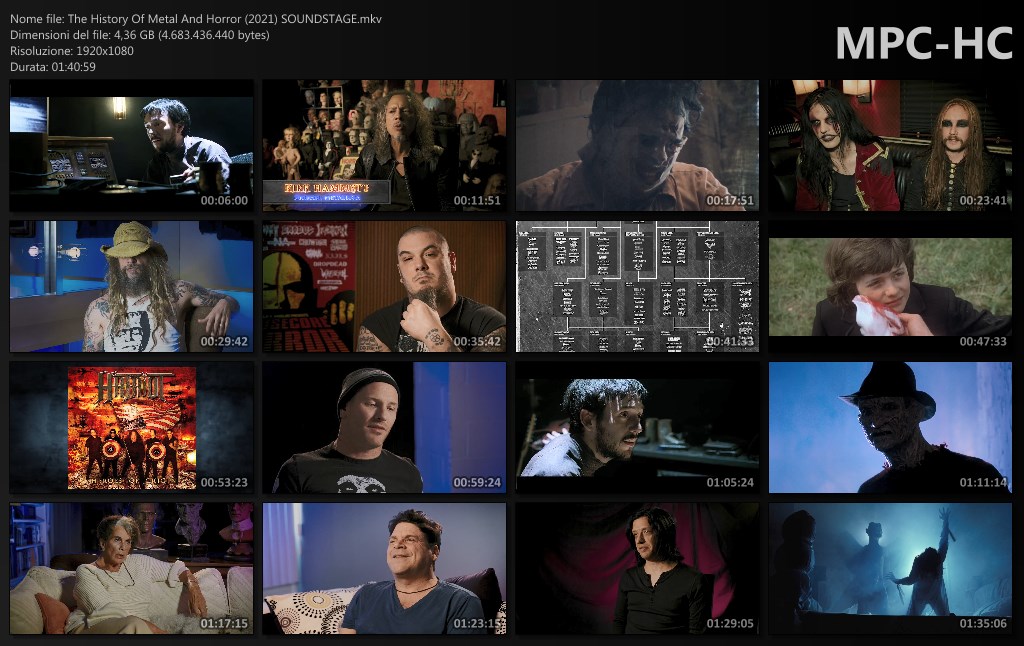
Task: Click the frame at 01:05:24
Action: (x=637, y=427)
